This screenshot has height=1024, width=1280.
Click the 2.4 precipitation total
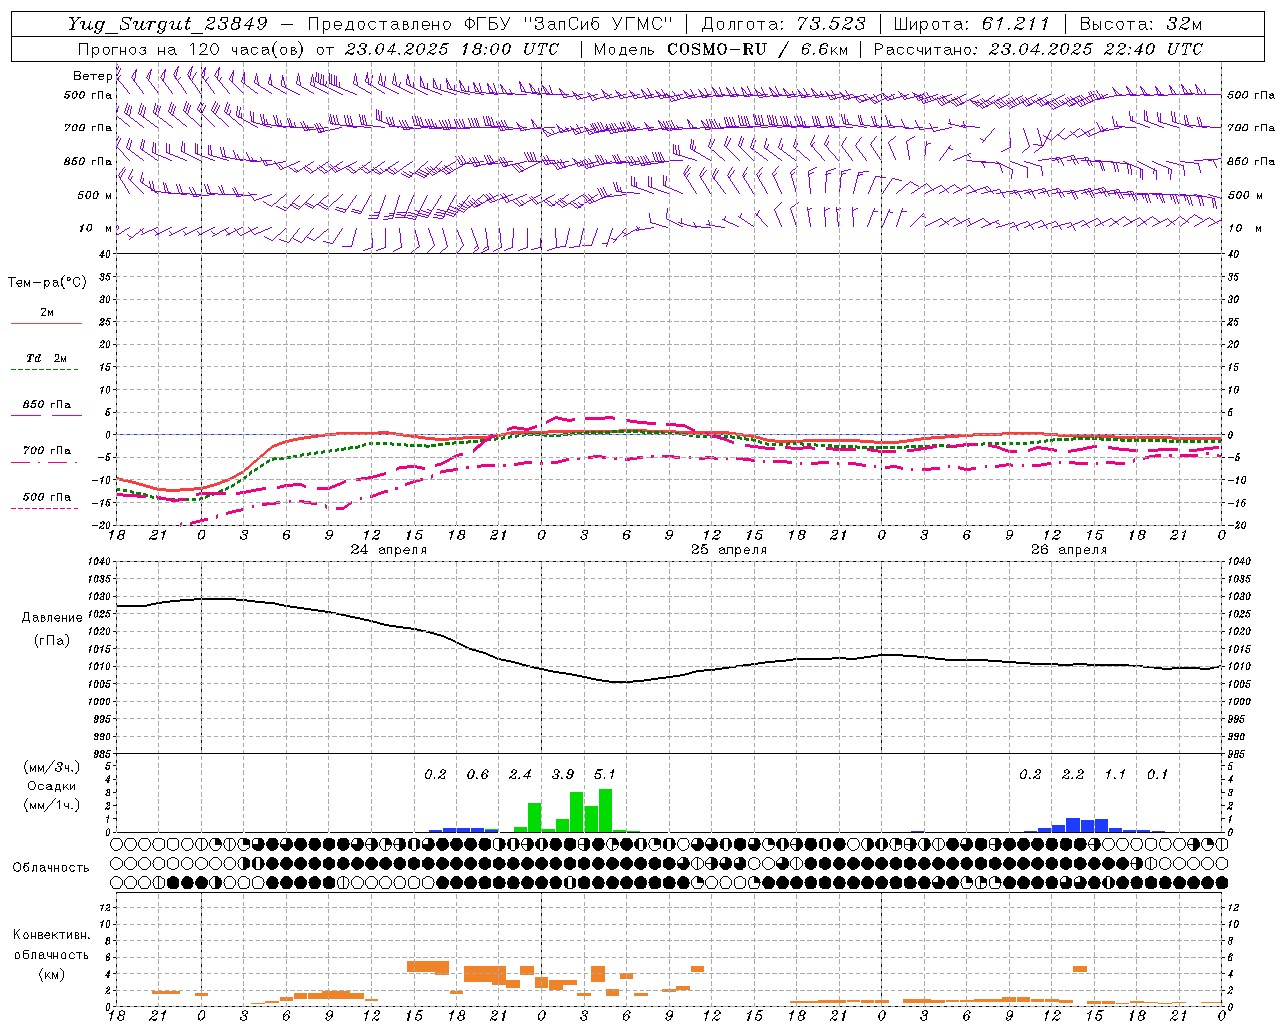[520, 774]
